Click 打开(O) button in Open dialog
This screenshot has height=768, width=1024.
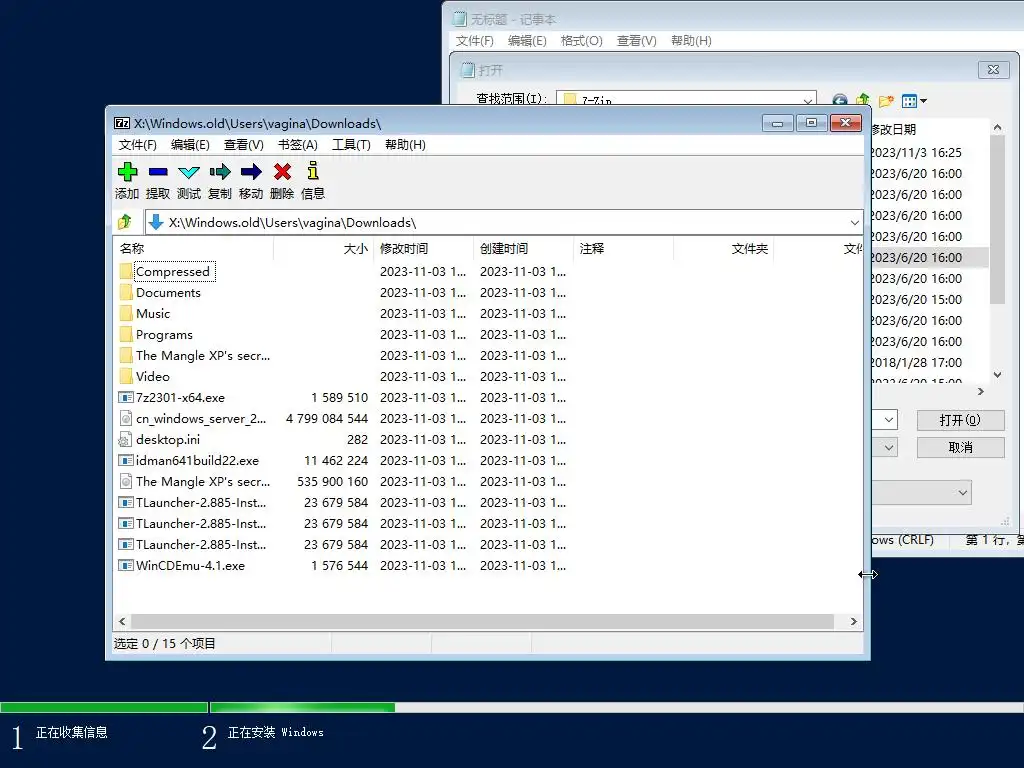tap(960, 419)
